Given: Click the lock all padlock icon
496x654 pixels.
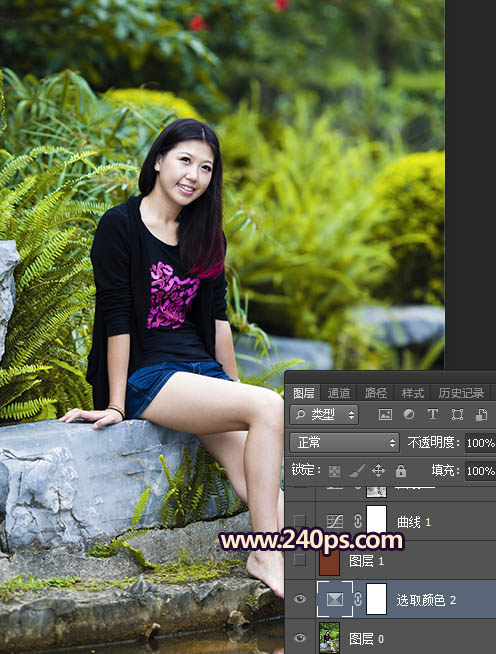Looking at the screenshot, I should click(401, 471).
